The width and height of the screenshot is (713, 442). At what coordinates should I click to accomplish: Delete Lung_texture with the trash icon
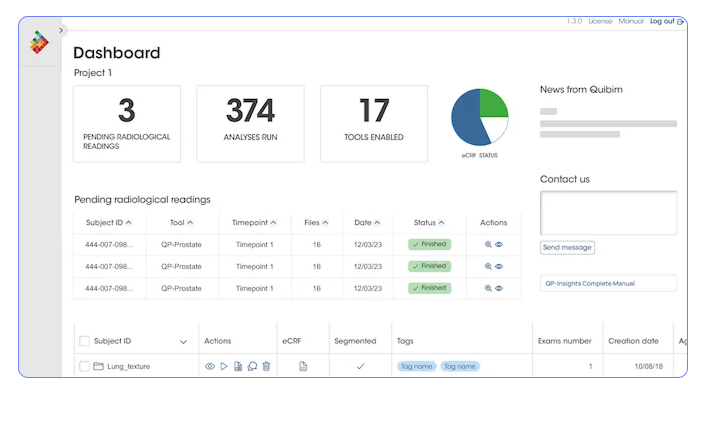[x=266, y=367]
